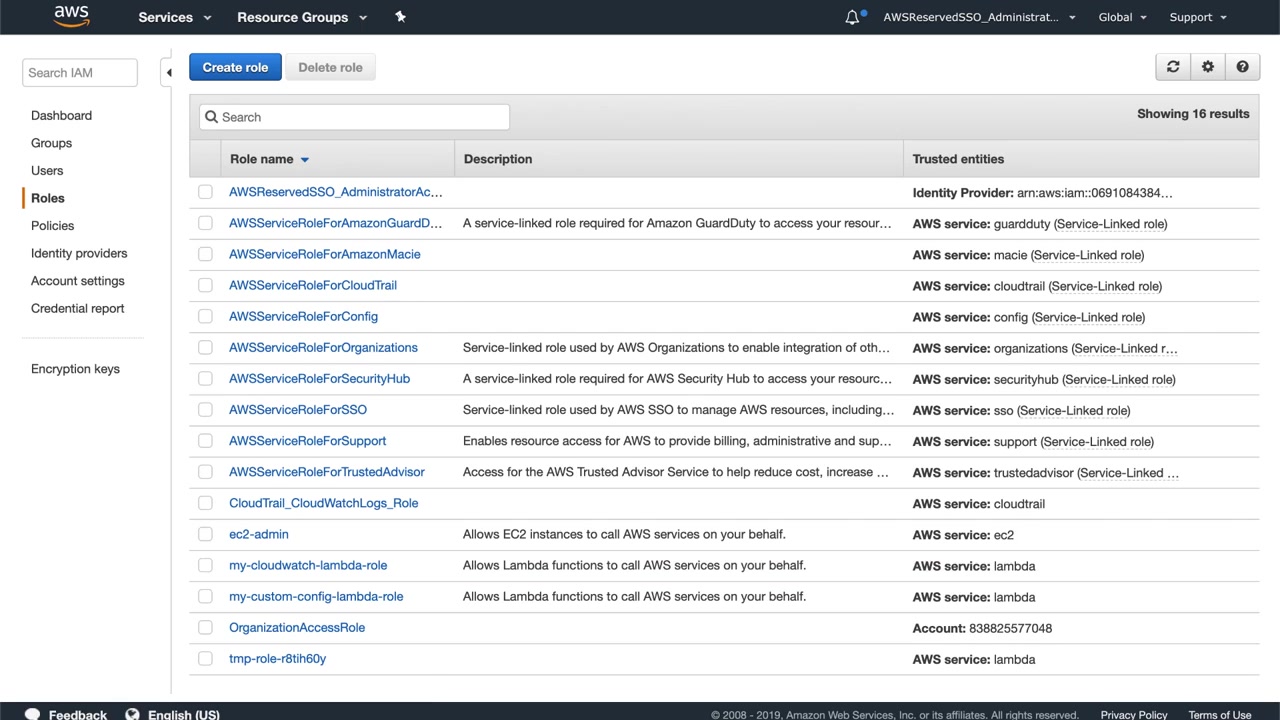Click the help question mark icon
1280x720 pixels.
(x=1242, y=67)
